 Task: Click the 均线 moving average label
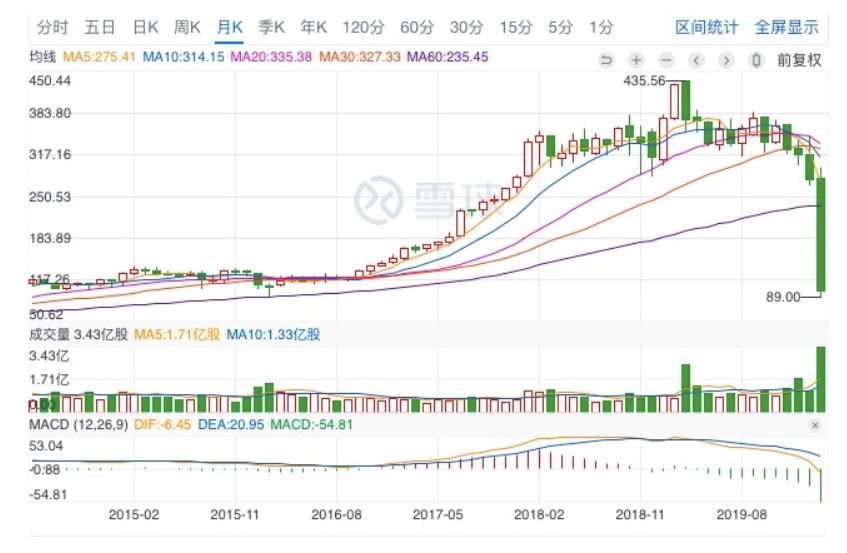43,57
